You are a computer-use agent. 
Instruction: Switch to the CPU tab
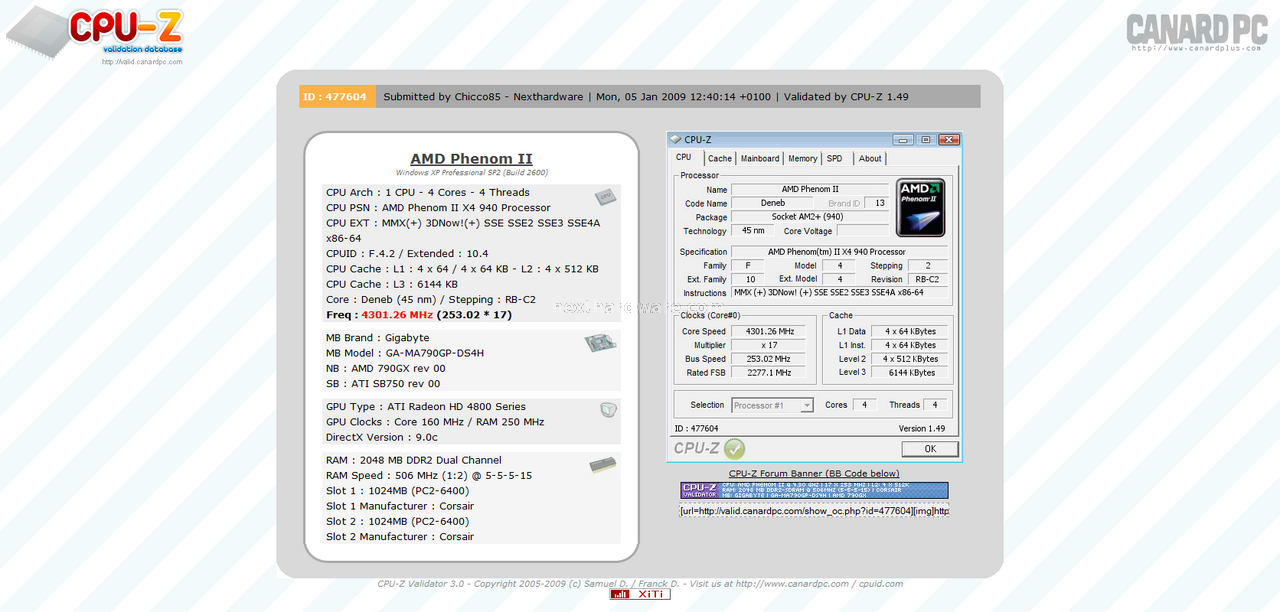(x=684, y=157)
